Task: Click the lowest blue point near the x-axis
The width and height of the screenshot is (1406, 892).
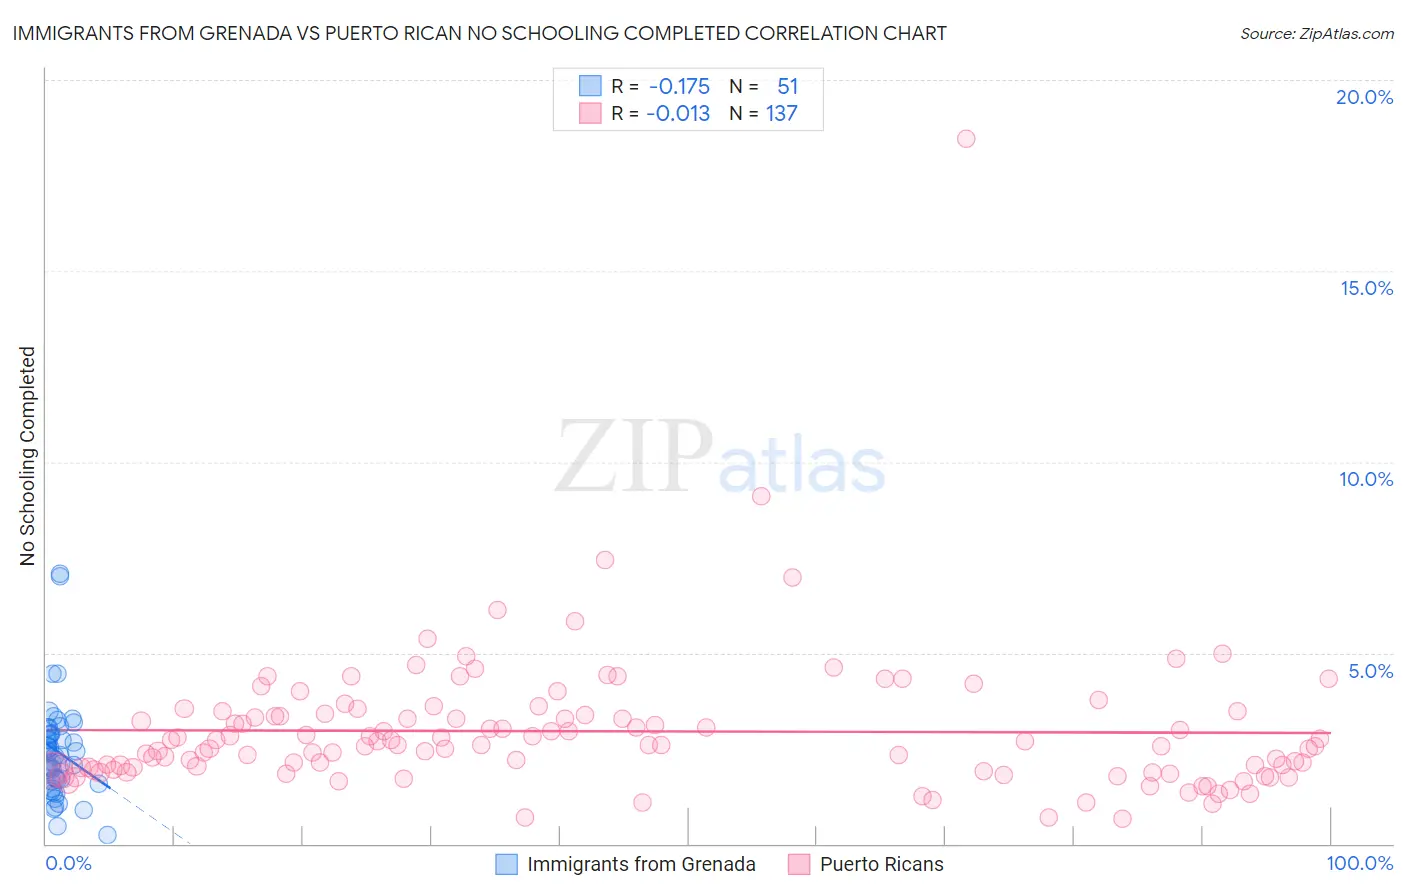Action: pos(107,835)
